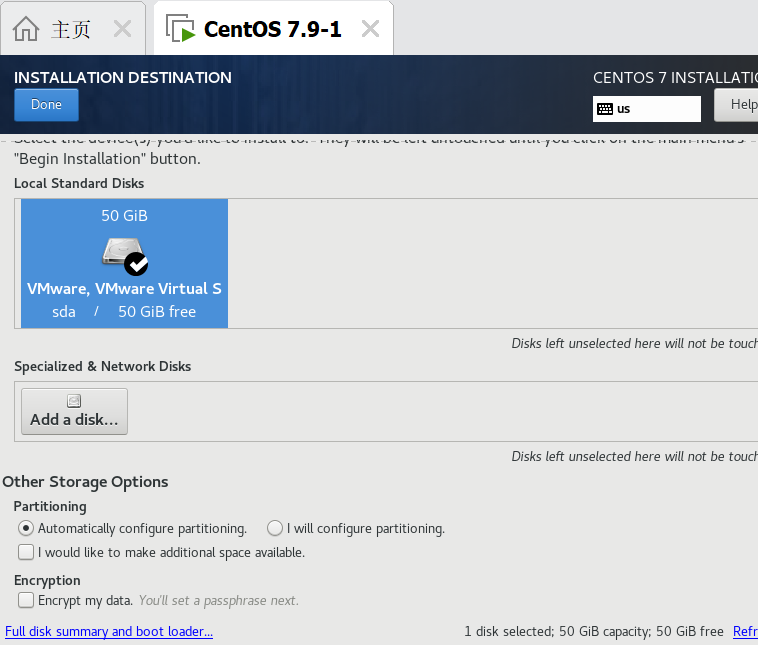The image size is (758, 645).
Task: Click the 'Specialized & Network Disks' heading
Action: tap(102, 366)
